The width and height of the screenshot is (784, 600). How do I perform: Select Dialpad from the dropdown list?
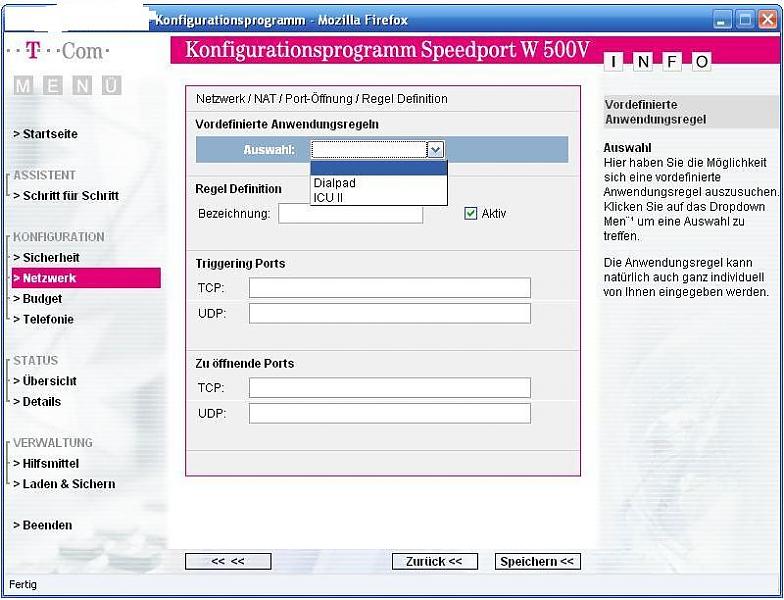[335, 183]
